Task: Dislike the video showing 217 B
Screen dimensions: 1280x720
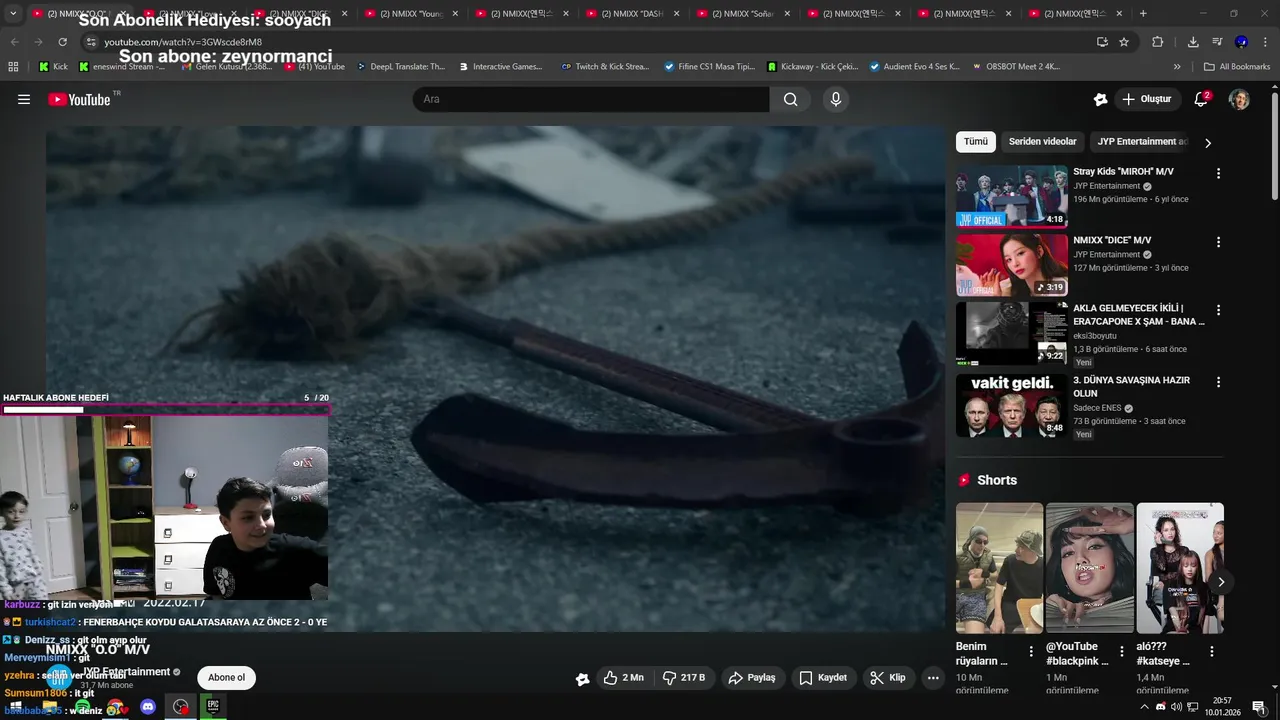Action: [685, 678]
